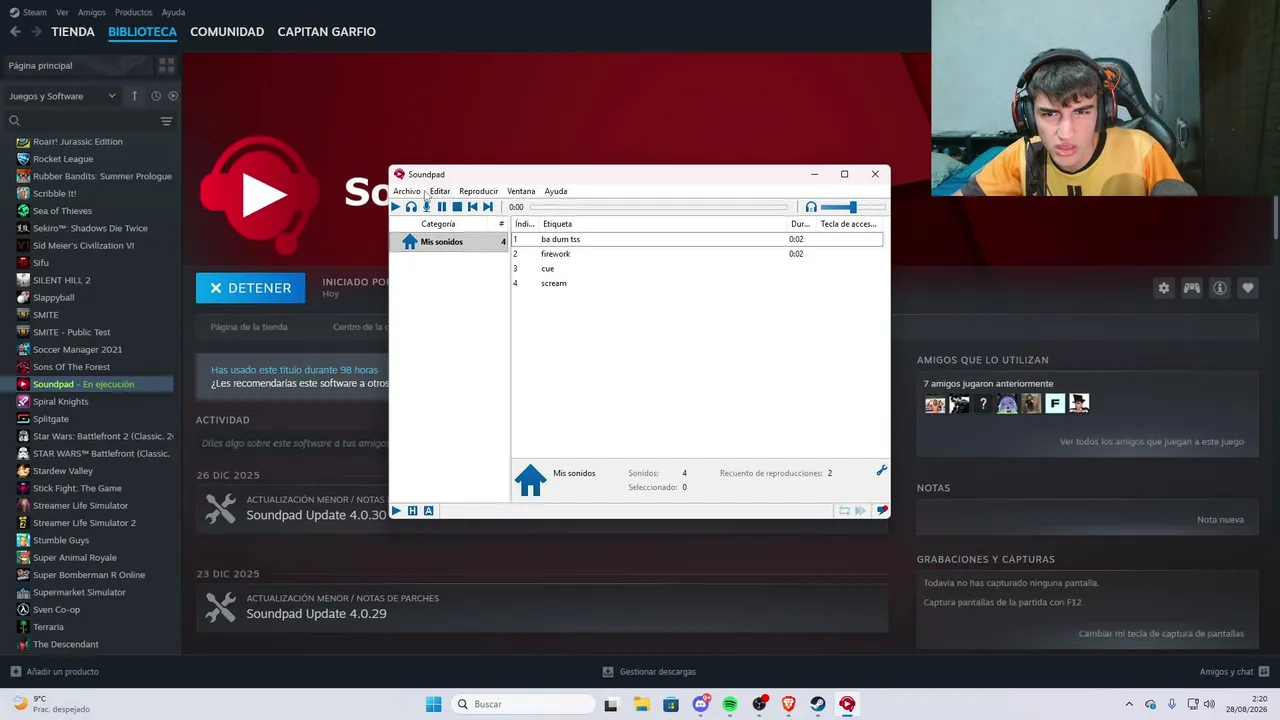
Task: Open 'Amigos y chat' in Steam footer
Action: [1234, 672]
